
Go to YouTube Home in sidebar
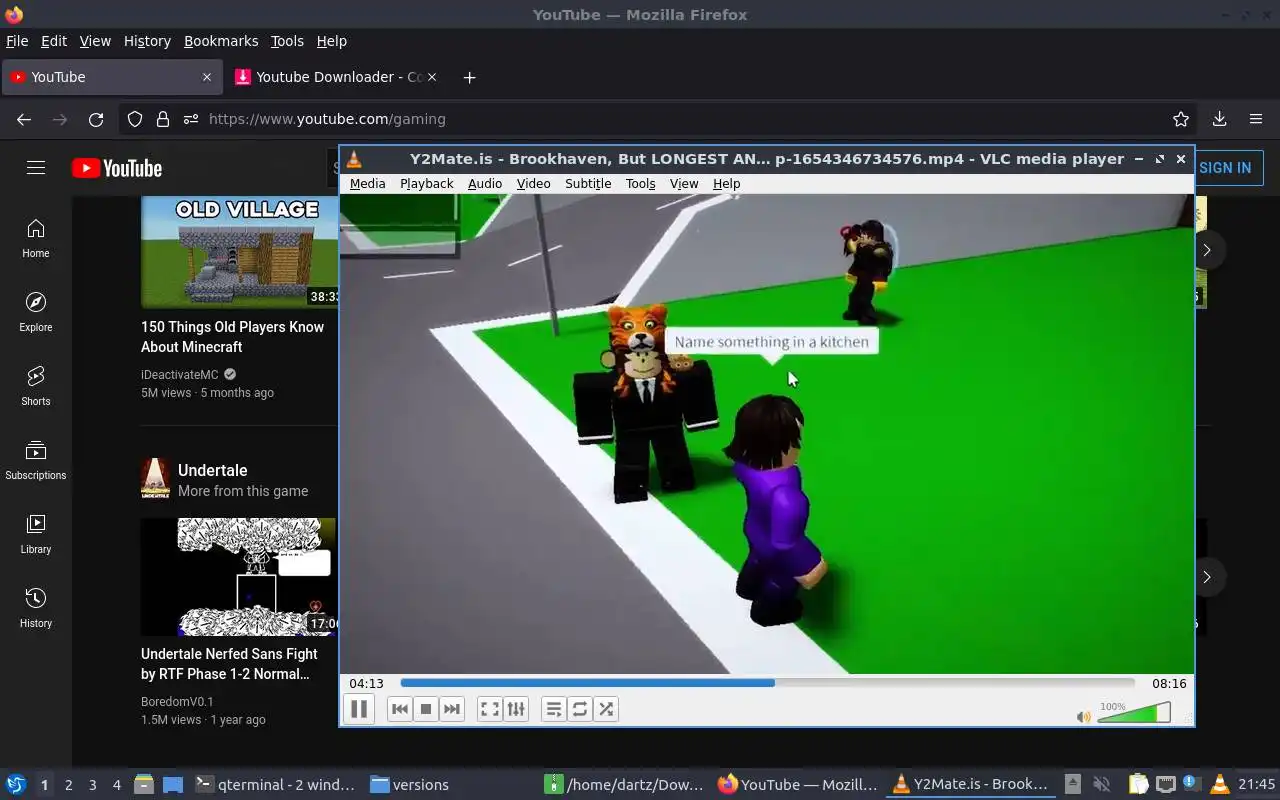(36, 239)
